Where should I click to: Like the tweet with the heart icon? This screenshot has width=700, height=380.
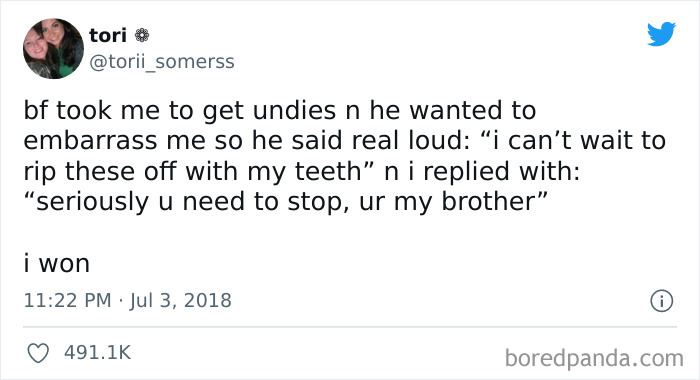click(38, 353)
